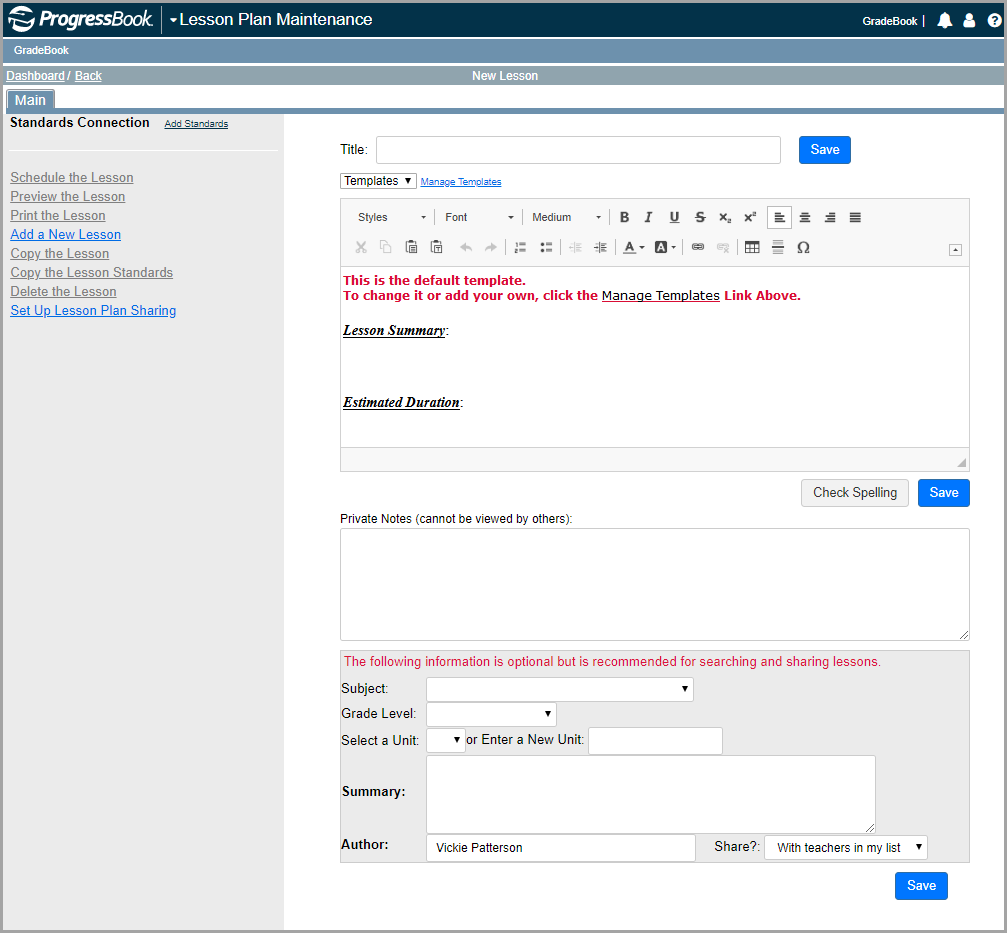
Task: Click the Cut scissors icon
Action: pyautogui.click(x=361, y=247)
